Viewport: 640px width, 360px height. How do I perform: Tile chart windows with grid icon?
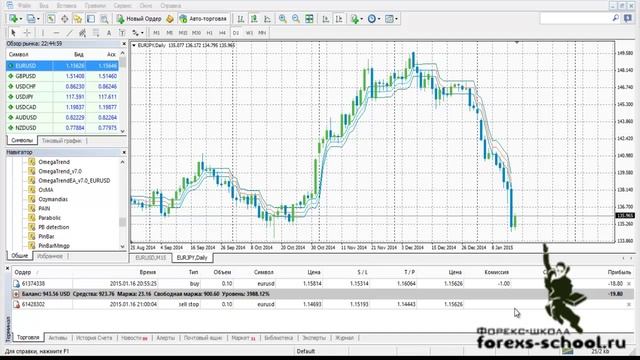[x=309, y=19]
